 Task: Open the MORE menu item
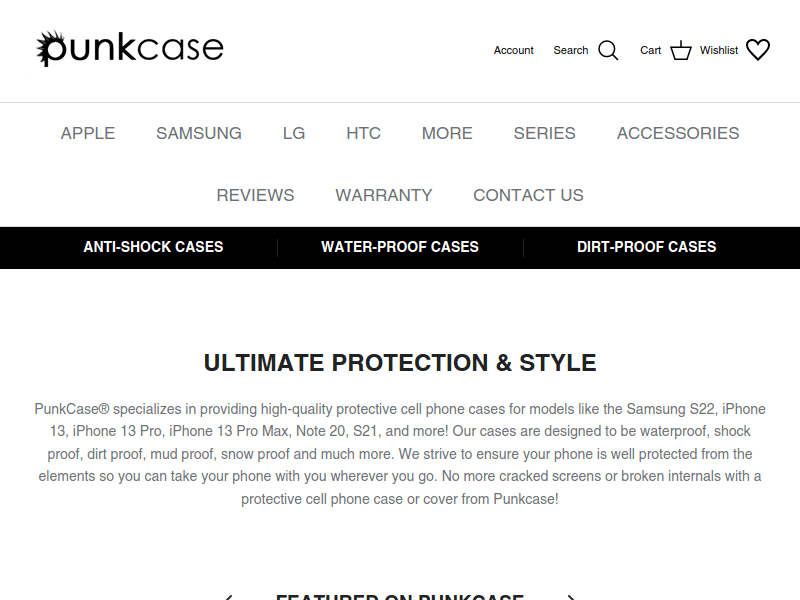coord(446,133)
